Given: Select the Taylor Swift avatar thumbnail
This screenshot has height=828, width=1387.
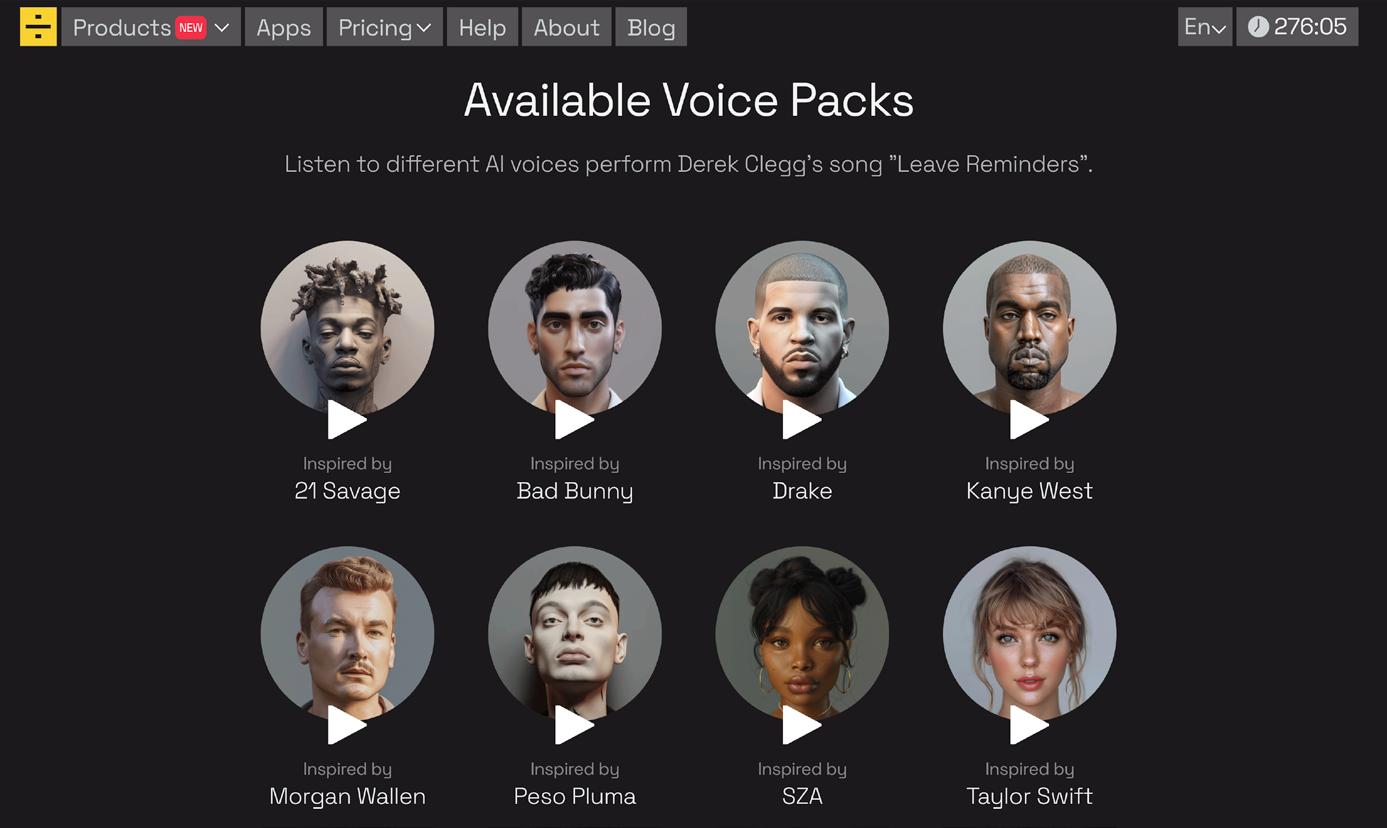Looking at the screenshot, I should (x=1029, y=633).
